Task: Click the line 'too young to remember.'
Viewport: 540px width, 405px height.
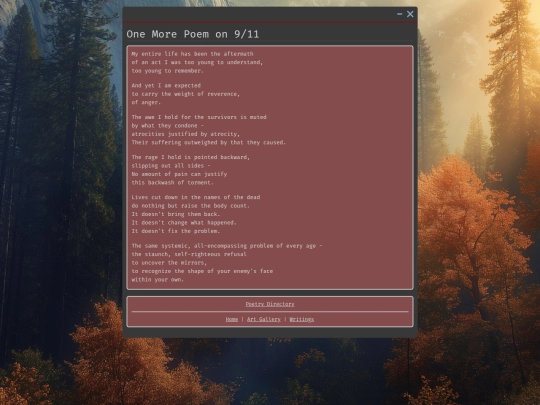Action: [168, 71]
